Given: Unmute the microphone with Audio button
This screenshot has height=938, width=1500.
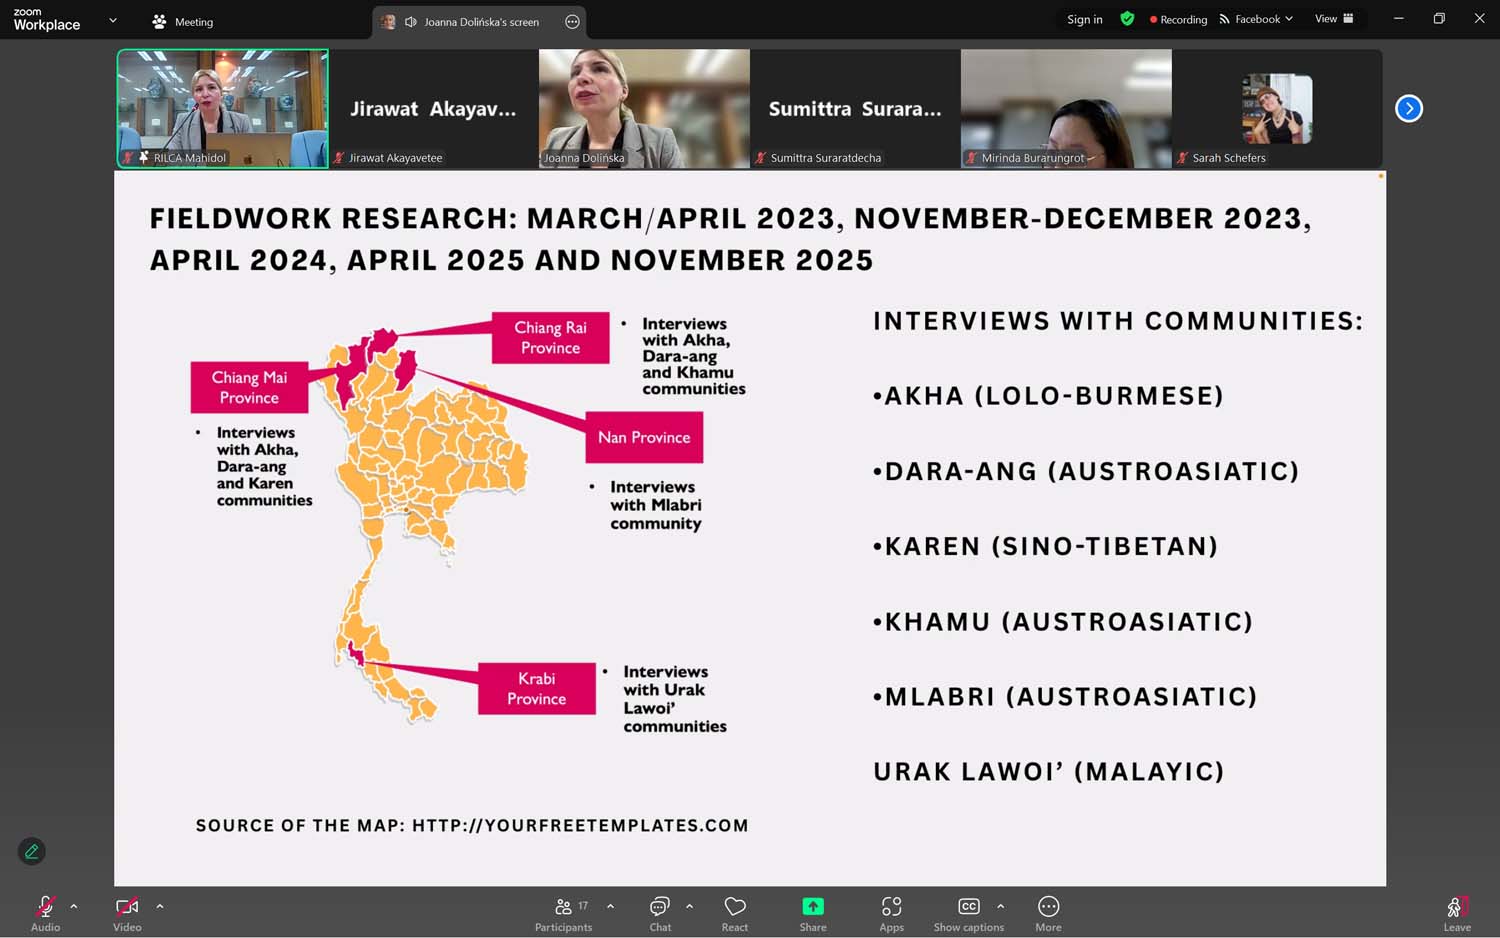Looking at the screenshot, I should tap(45, 912).
